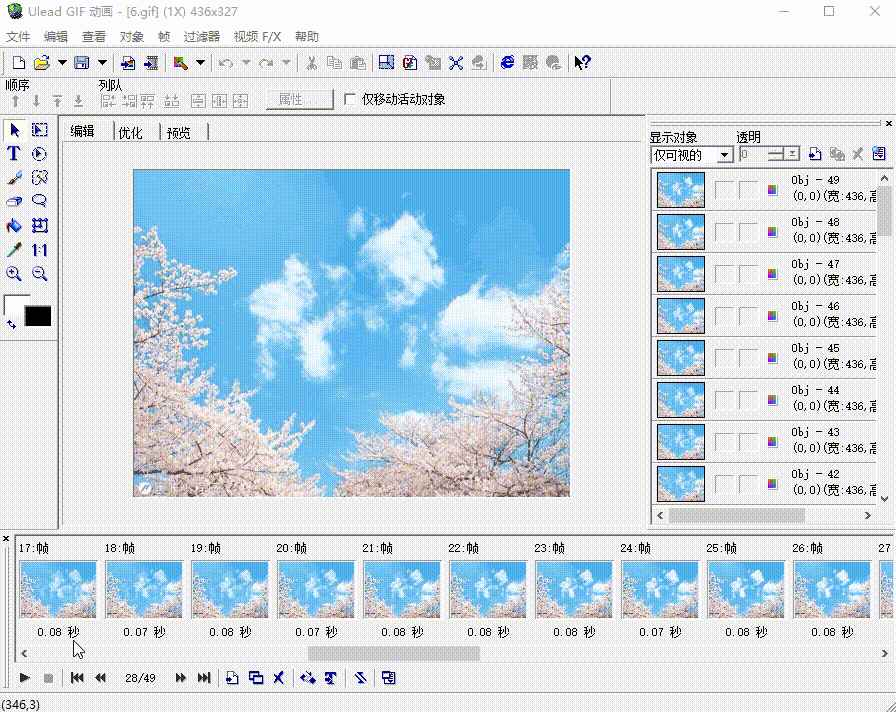The image size is (896, 712).
Task: Choose the Fill bucket tool
Action: pos(14,226)
